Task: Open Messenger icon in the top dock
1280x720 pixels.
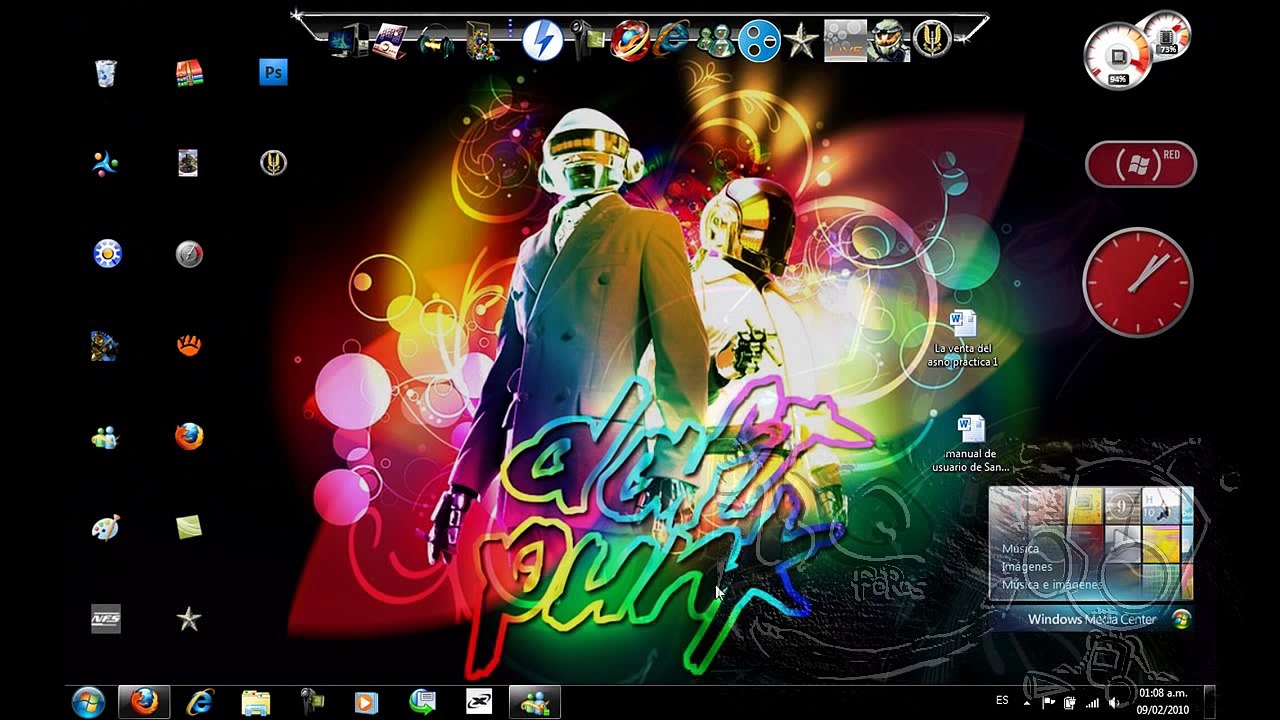Action: pyautogui.click(x=715, y=41)
